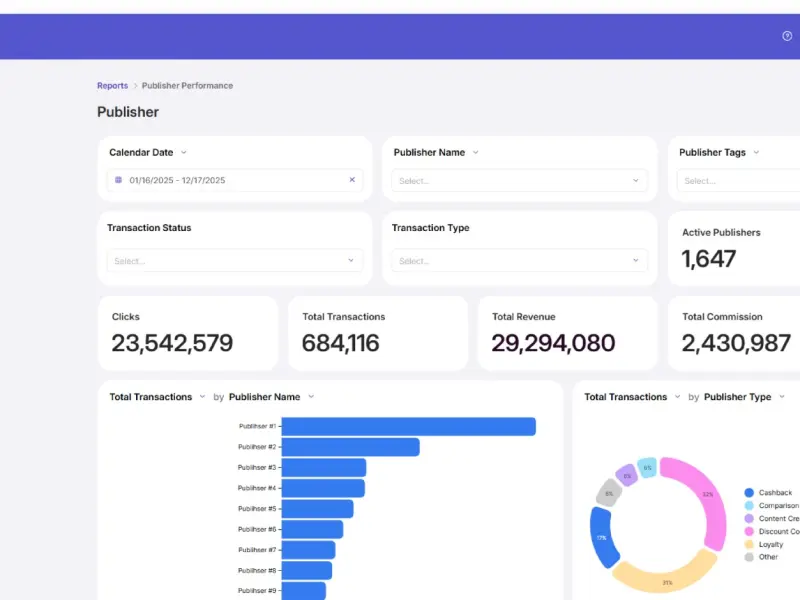Viewport: 800px width, 600px height.
Task: Go to Reports breadcrumb link
Action: tap(112, 86)
